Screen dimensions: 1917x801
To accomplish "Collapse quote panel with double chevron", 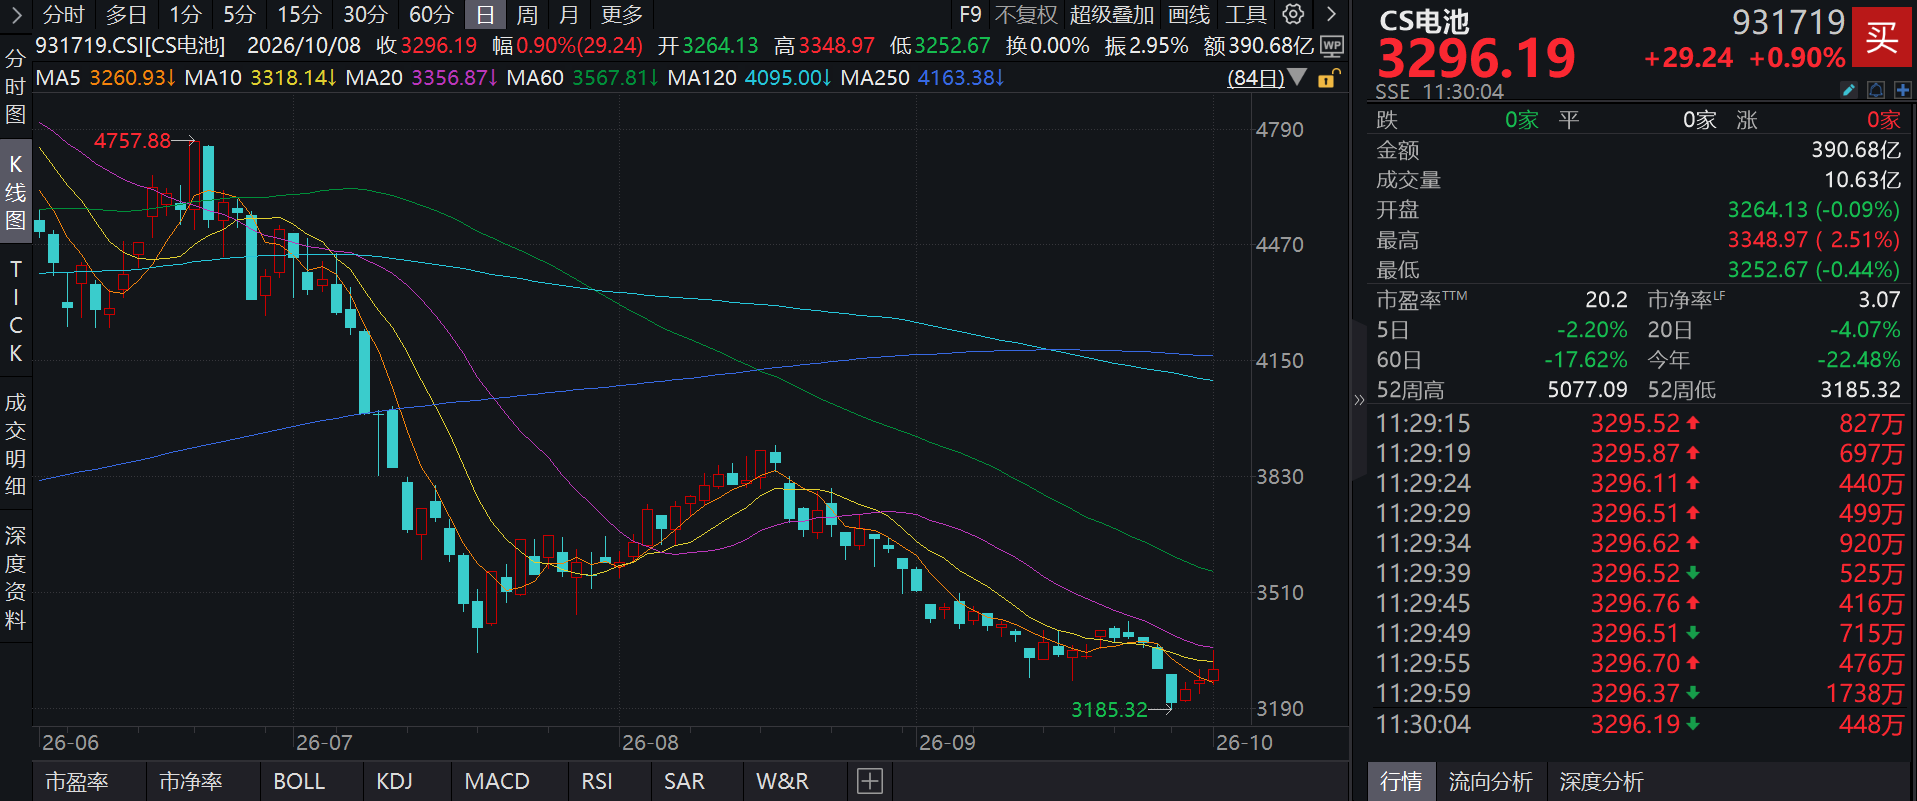I will [x=1359, y=400].
